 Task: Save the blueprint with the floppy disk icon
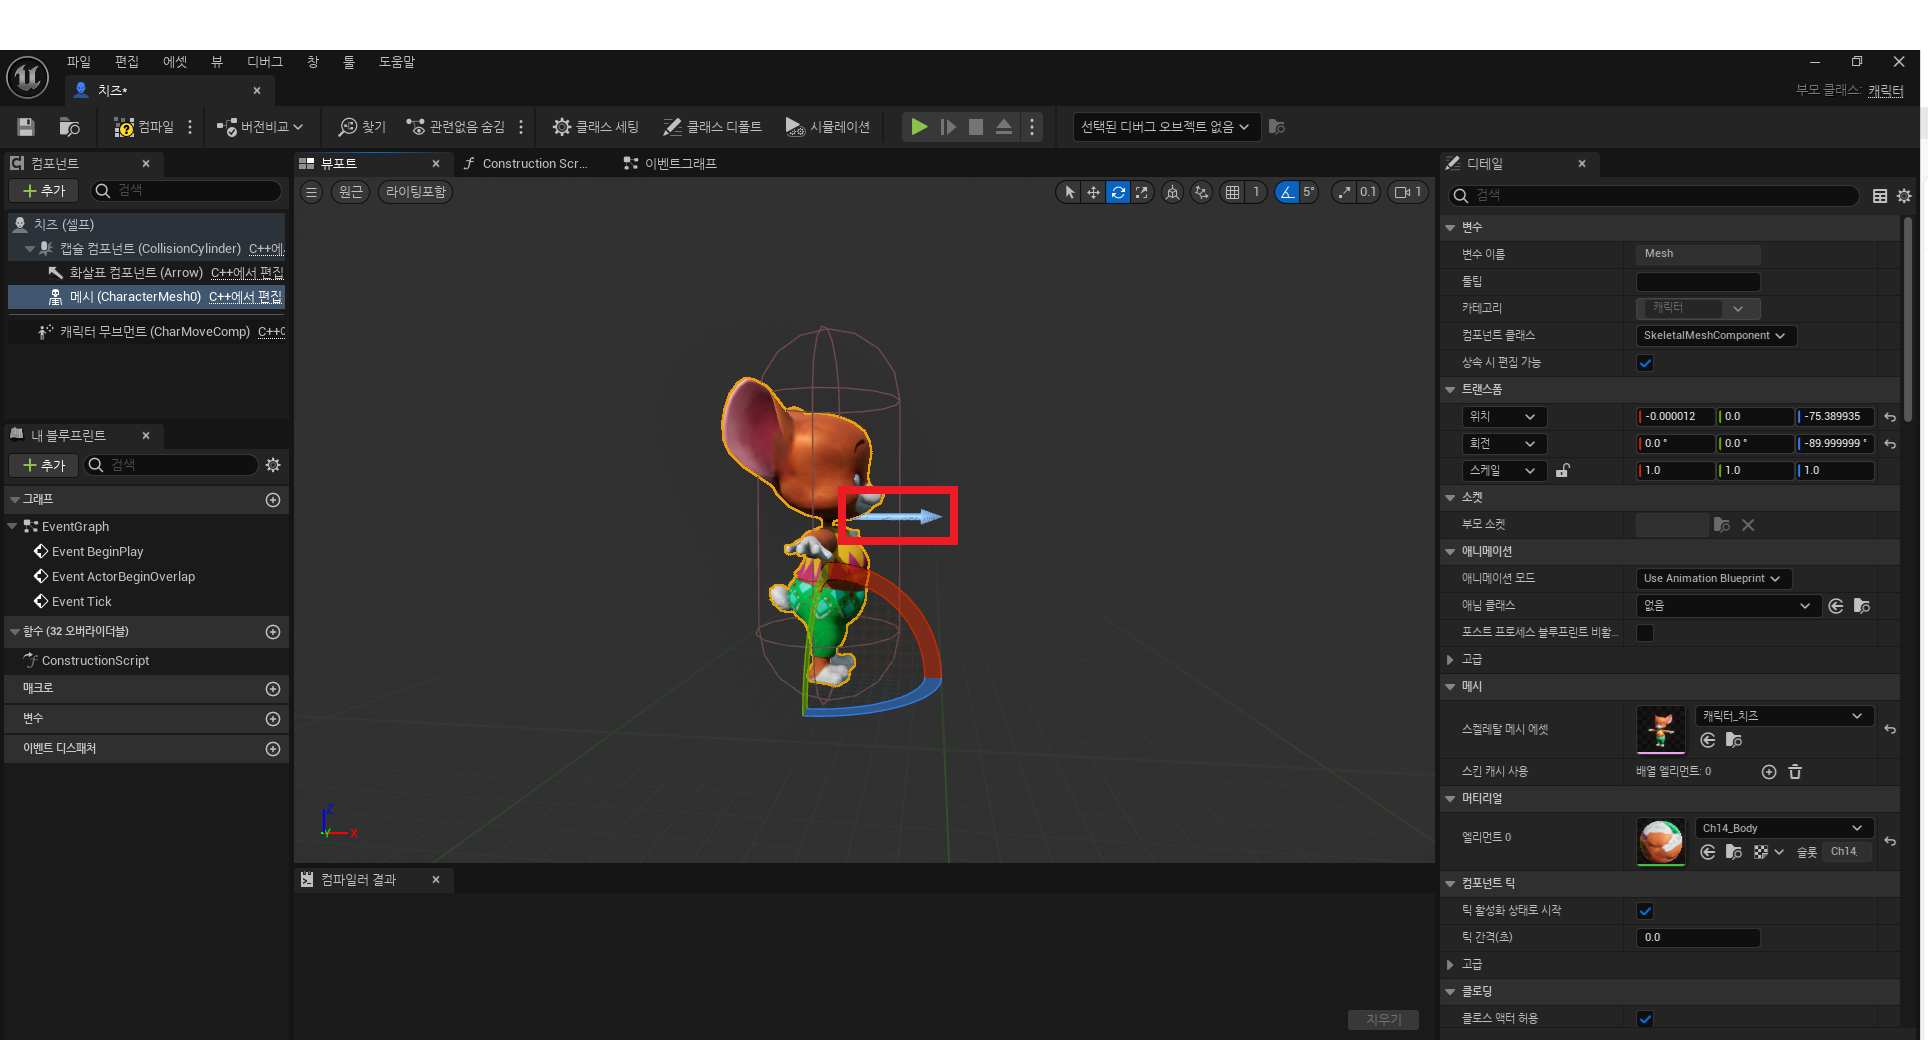click(26, 127)
